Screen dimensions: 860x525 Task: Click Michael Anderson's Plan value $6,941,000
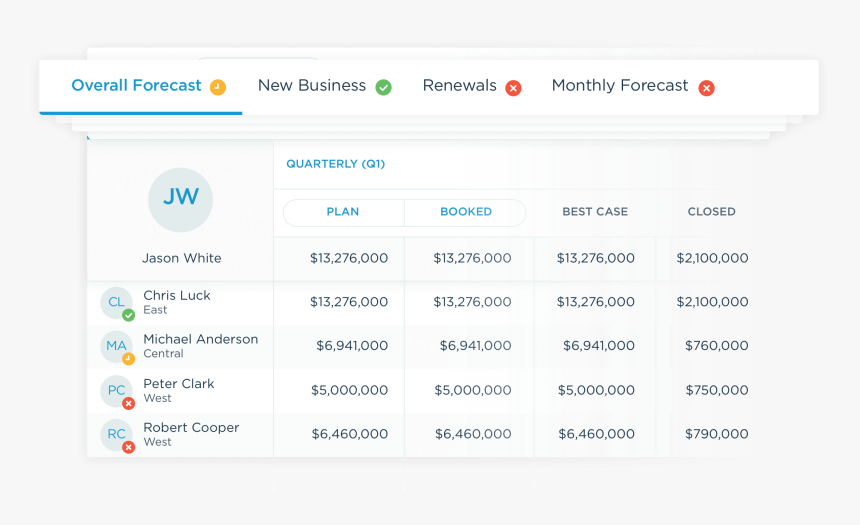pyautogui.click(x=352, y=346)
